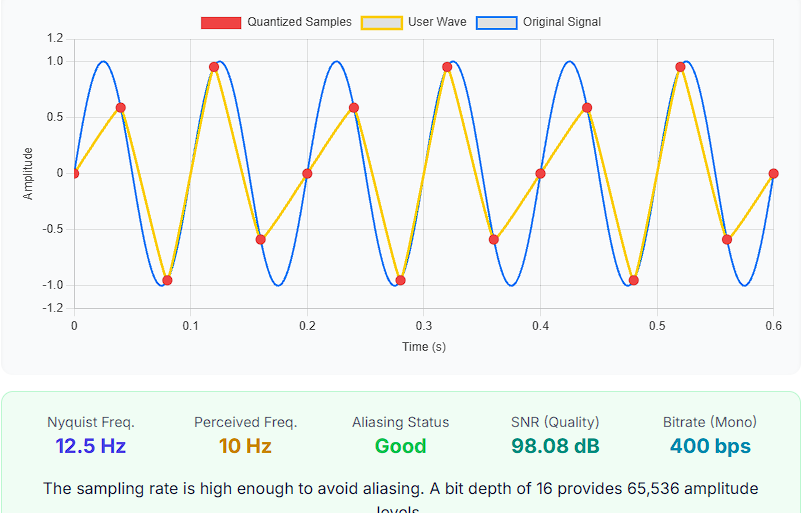Click the zero-amplitude sample at 0.4 s

click(x=540, y=174)
